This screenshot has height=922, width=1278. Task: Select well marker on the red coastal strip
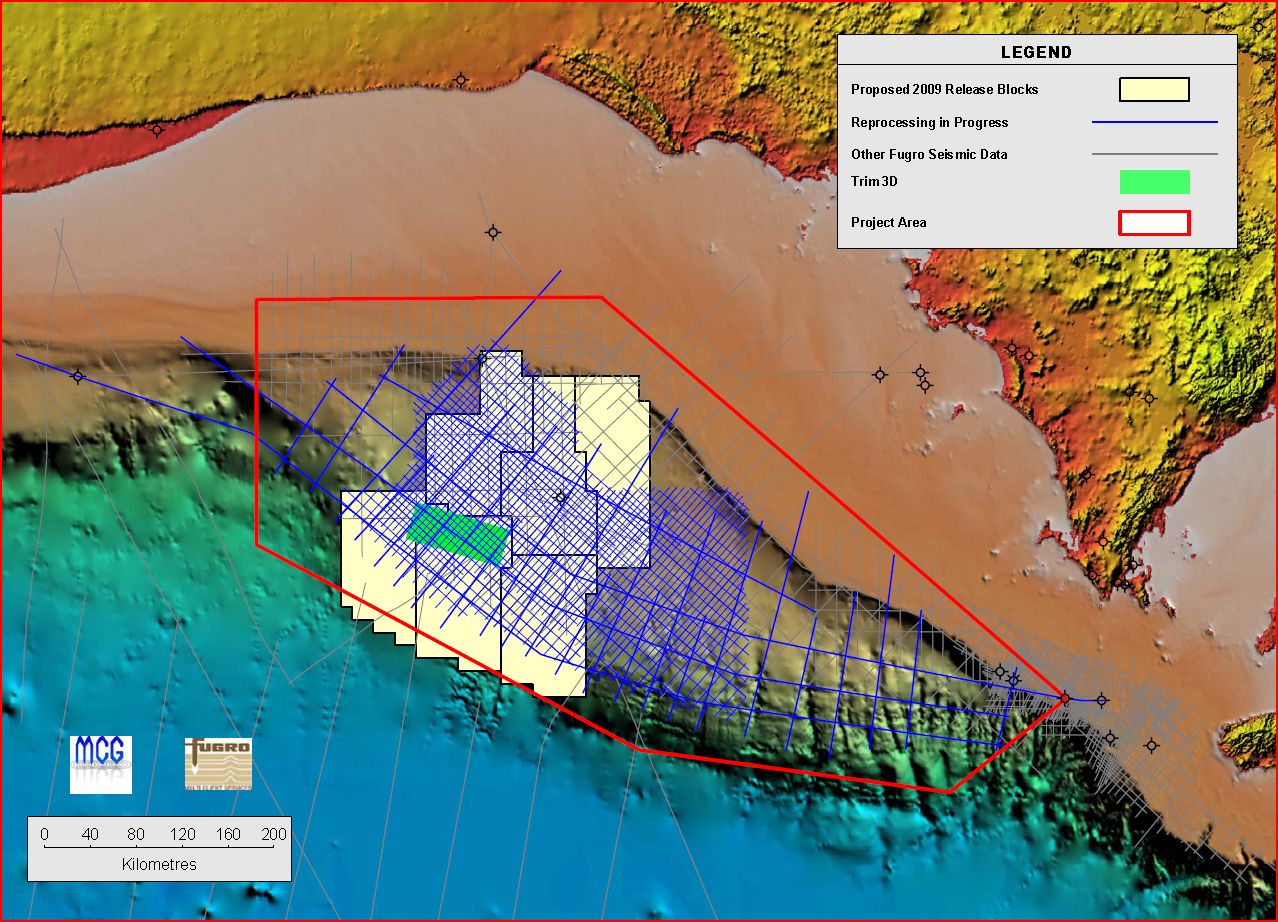point(157,130)
